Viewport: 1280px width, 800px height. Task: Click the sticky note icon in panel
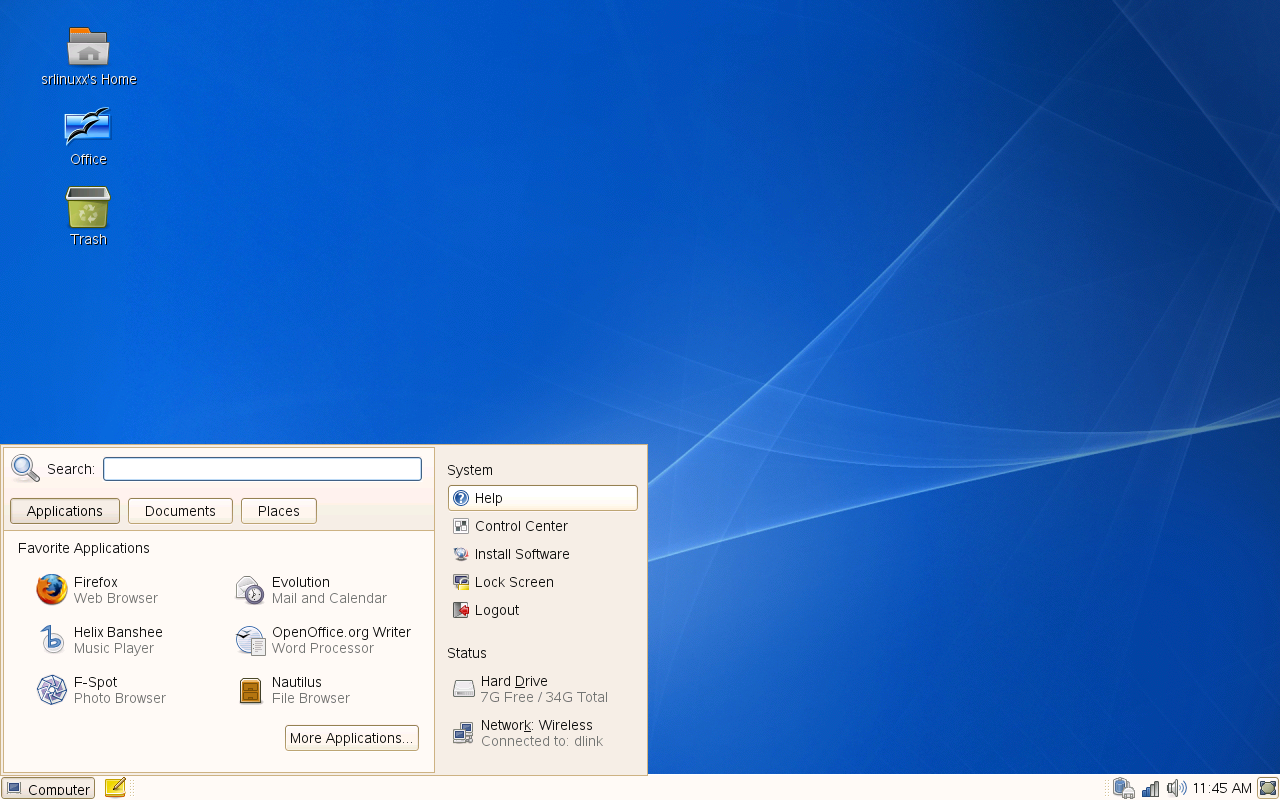(x=115, y=788)
